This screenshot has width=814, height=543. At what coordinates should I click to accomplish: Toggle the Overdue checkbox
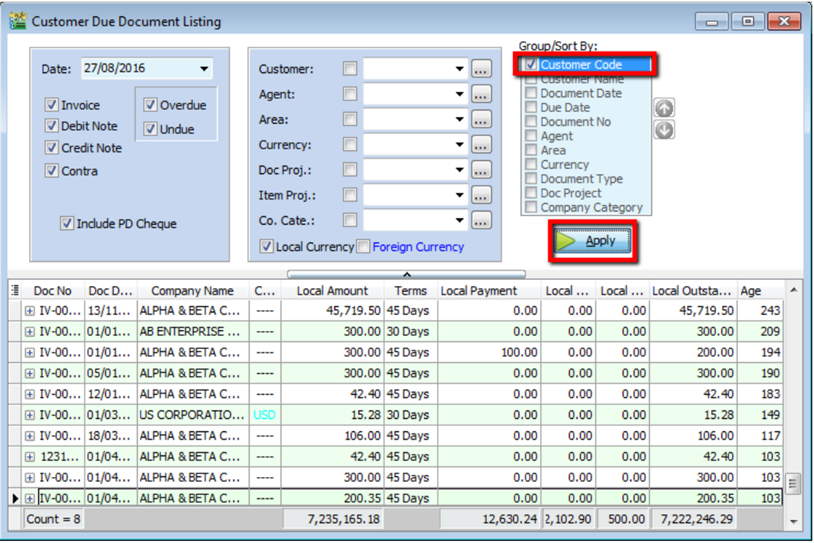150,105
